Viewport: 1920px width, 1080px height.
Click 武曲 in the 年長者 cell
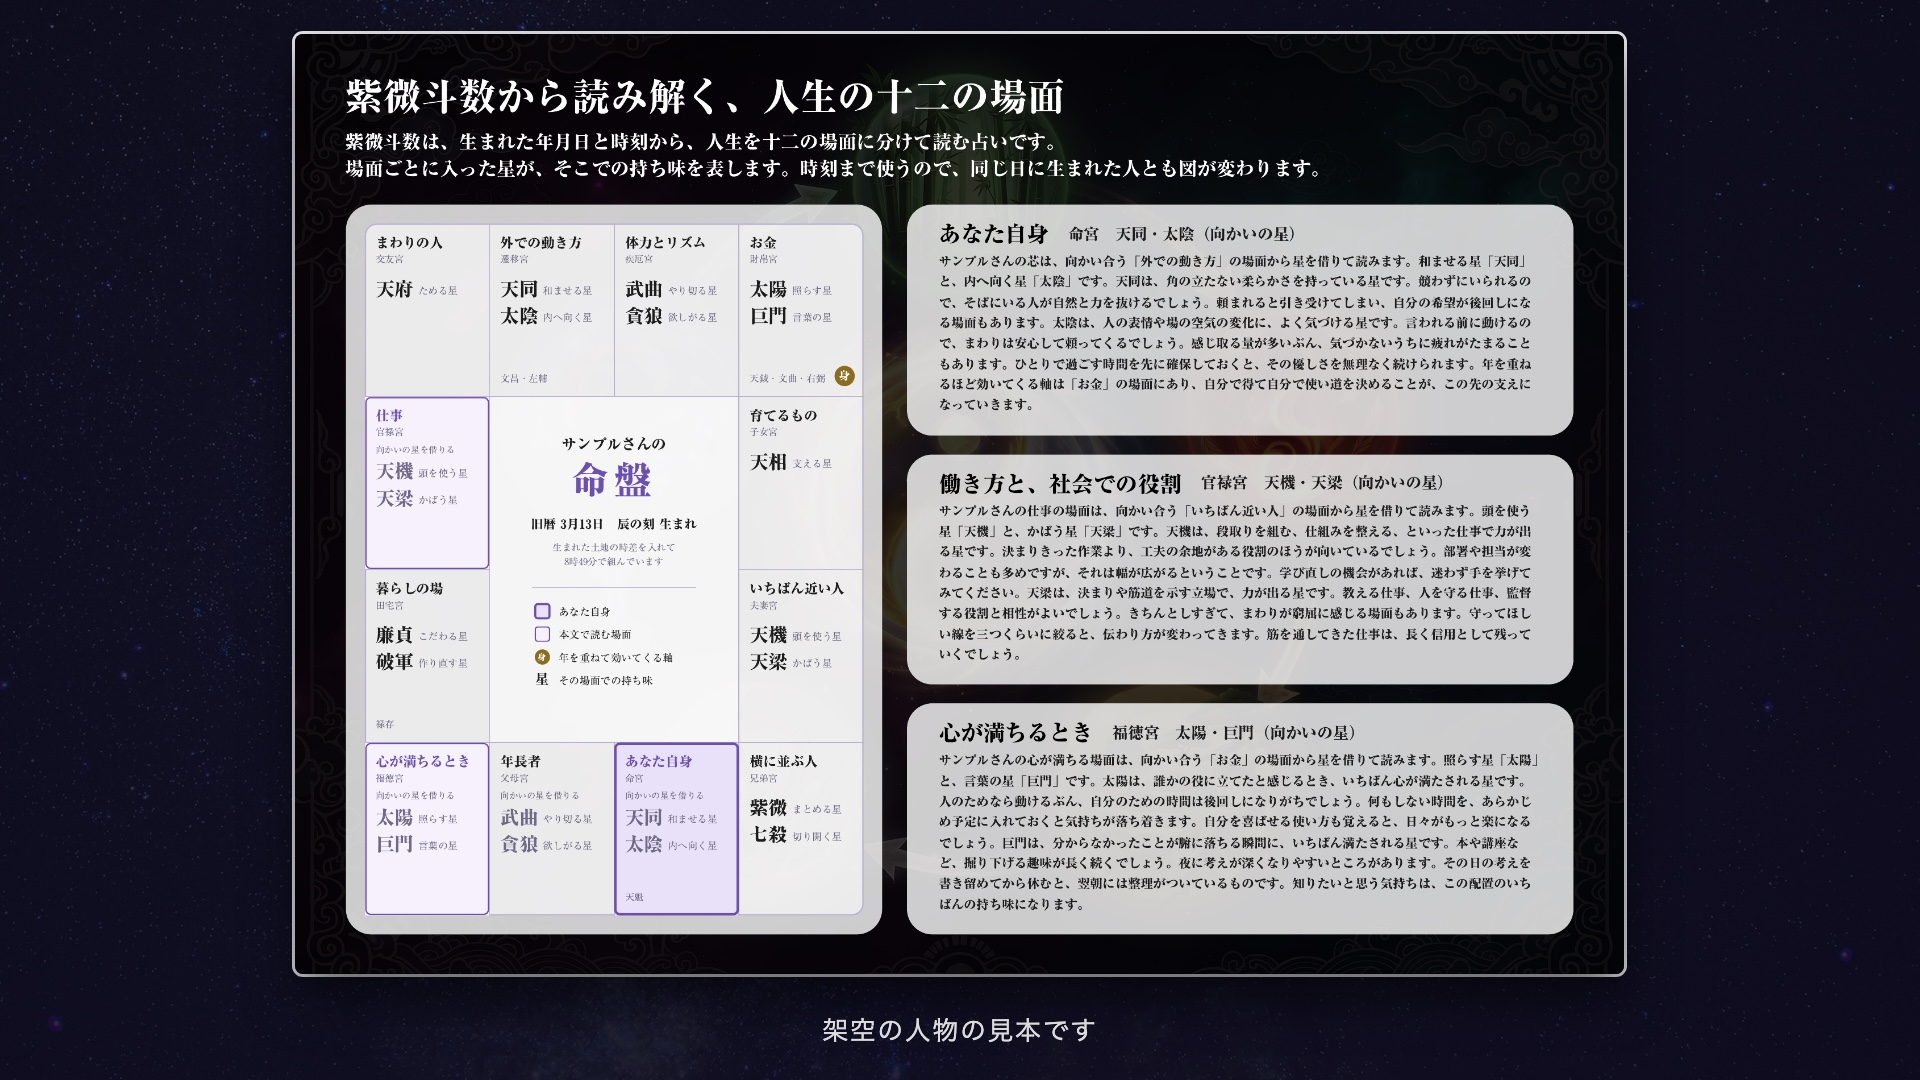pyautogui.click(x=519, y=817)
